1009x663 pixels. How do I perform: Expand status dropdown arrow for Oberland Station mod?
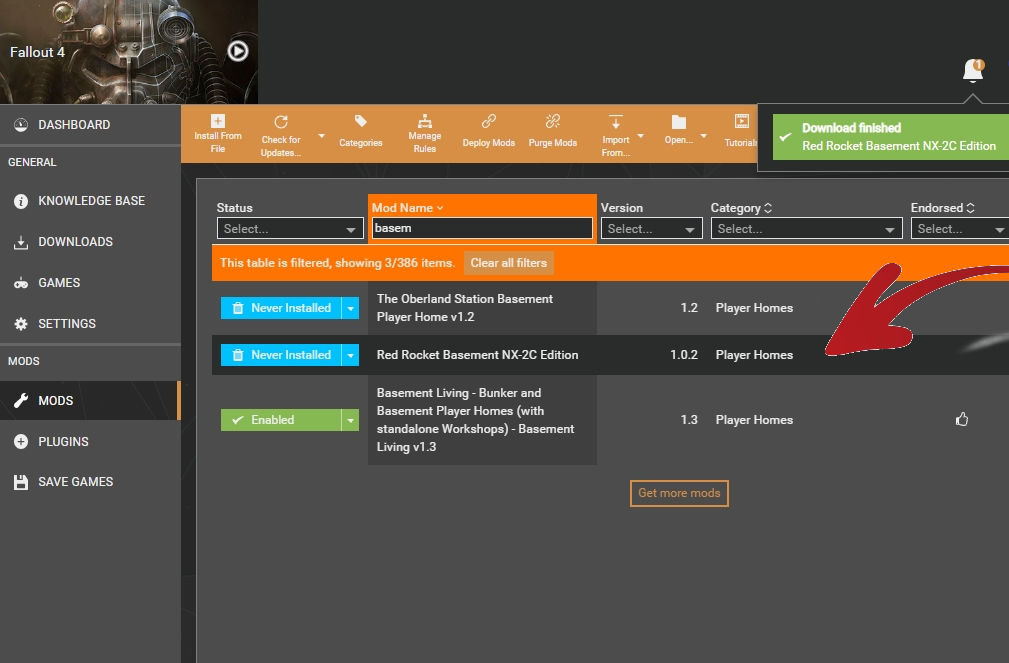pyautogui.click(x=350, y=308)
